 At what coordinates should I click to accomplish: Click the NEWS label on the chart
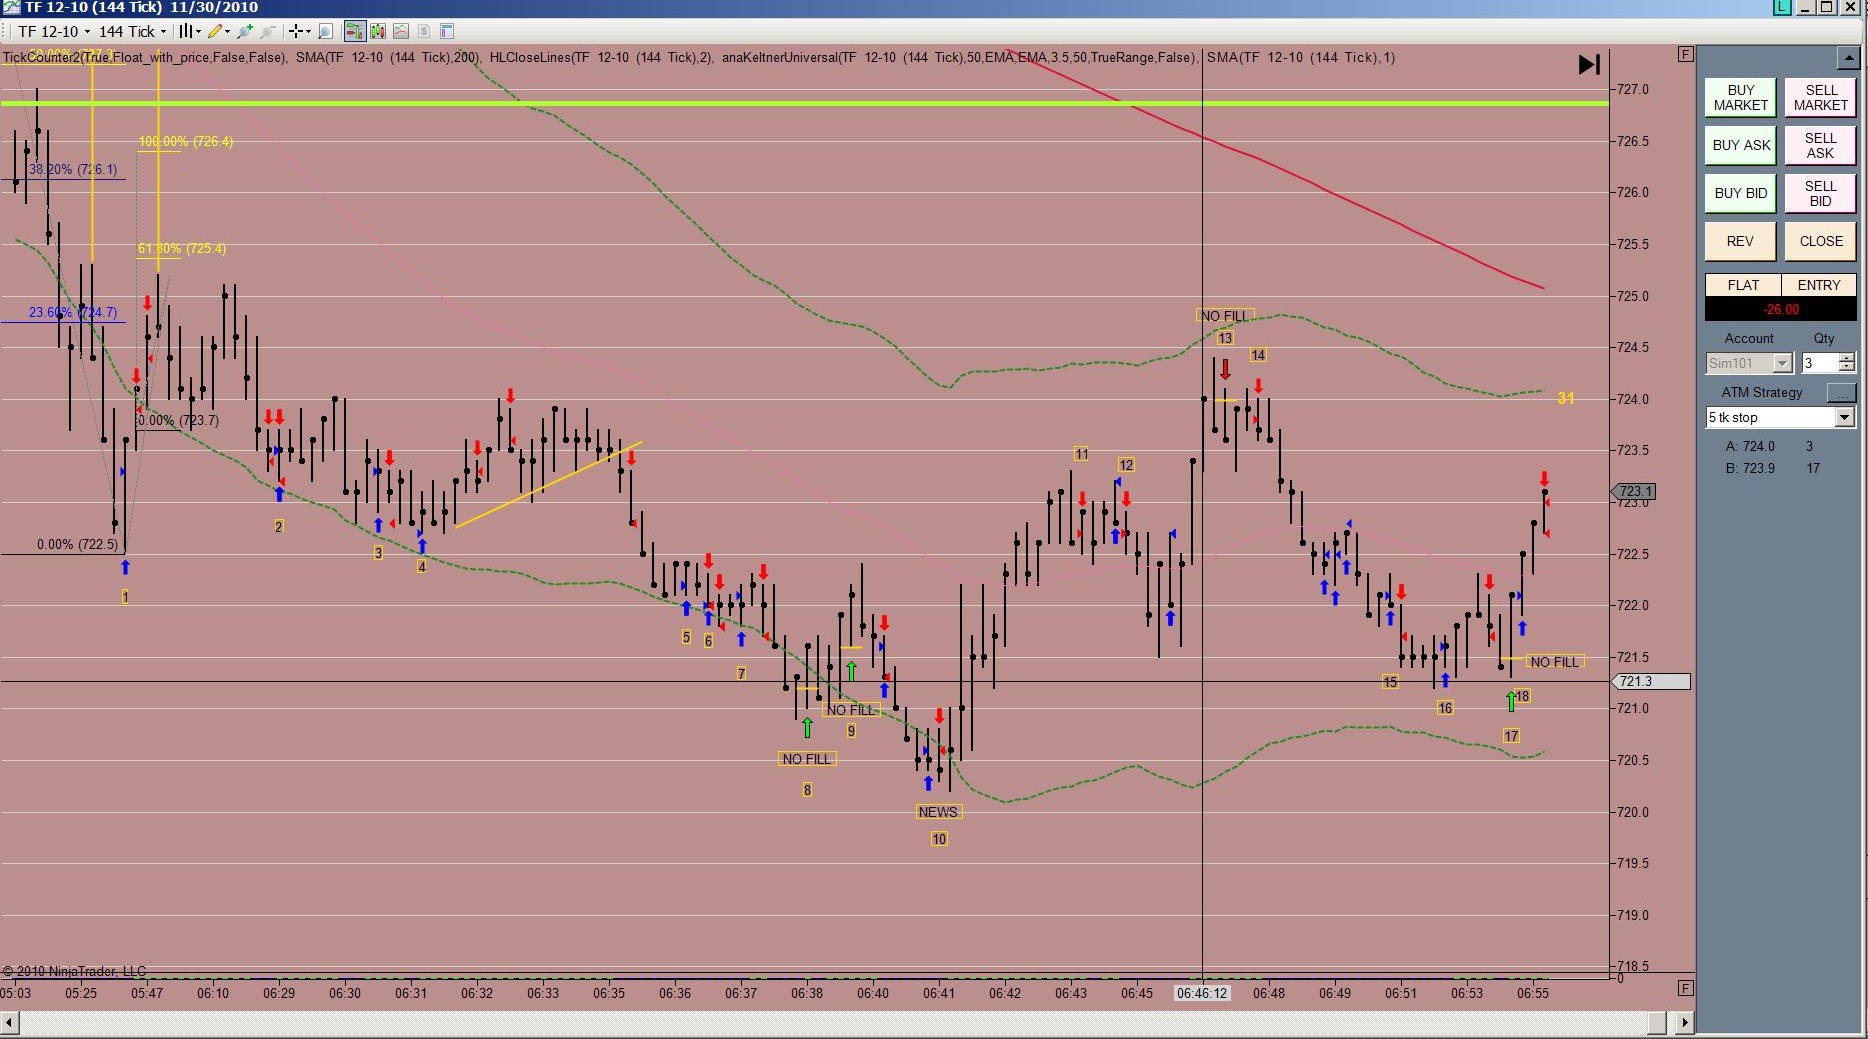[938, 812]
